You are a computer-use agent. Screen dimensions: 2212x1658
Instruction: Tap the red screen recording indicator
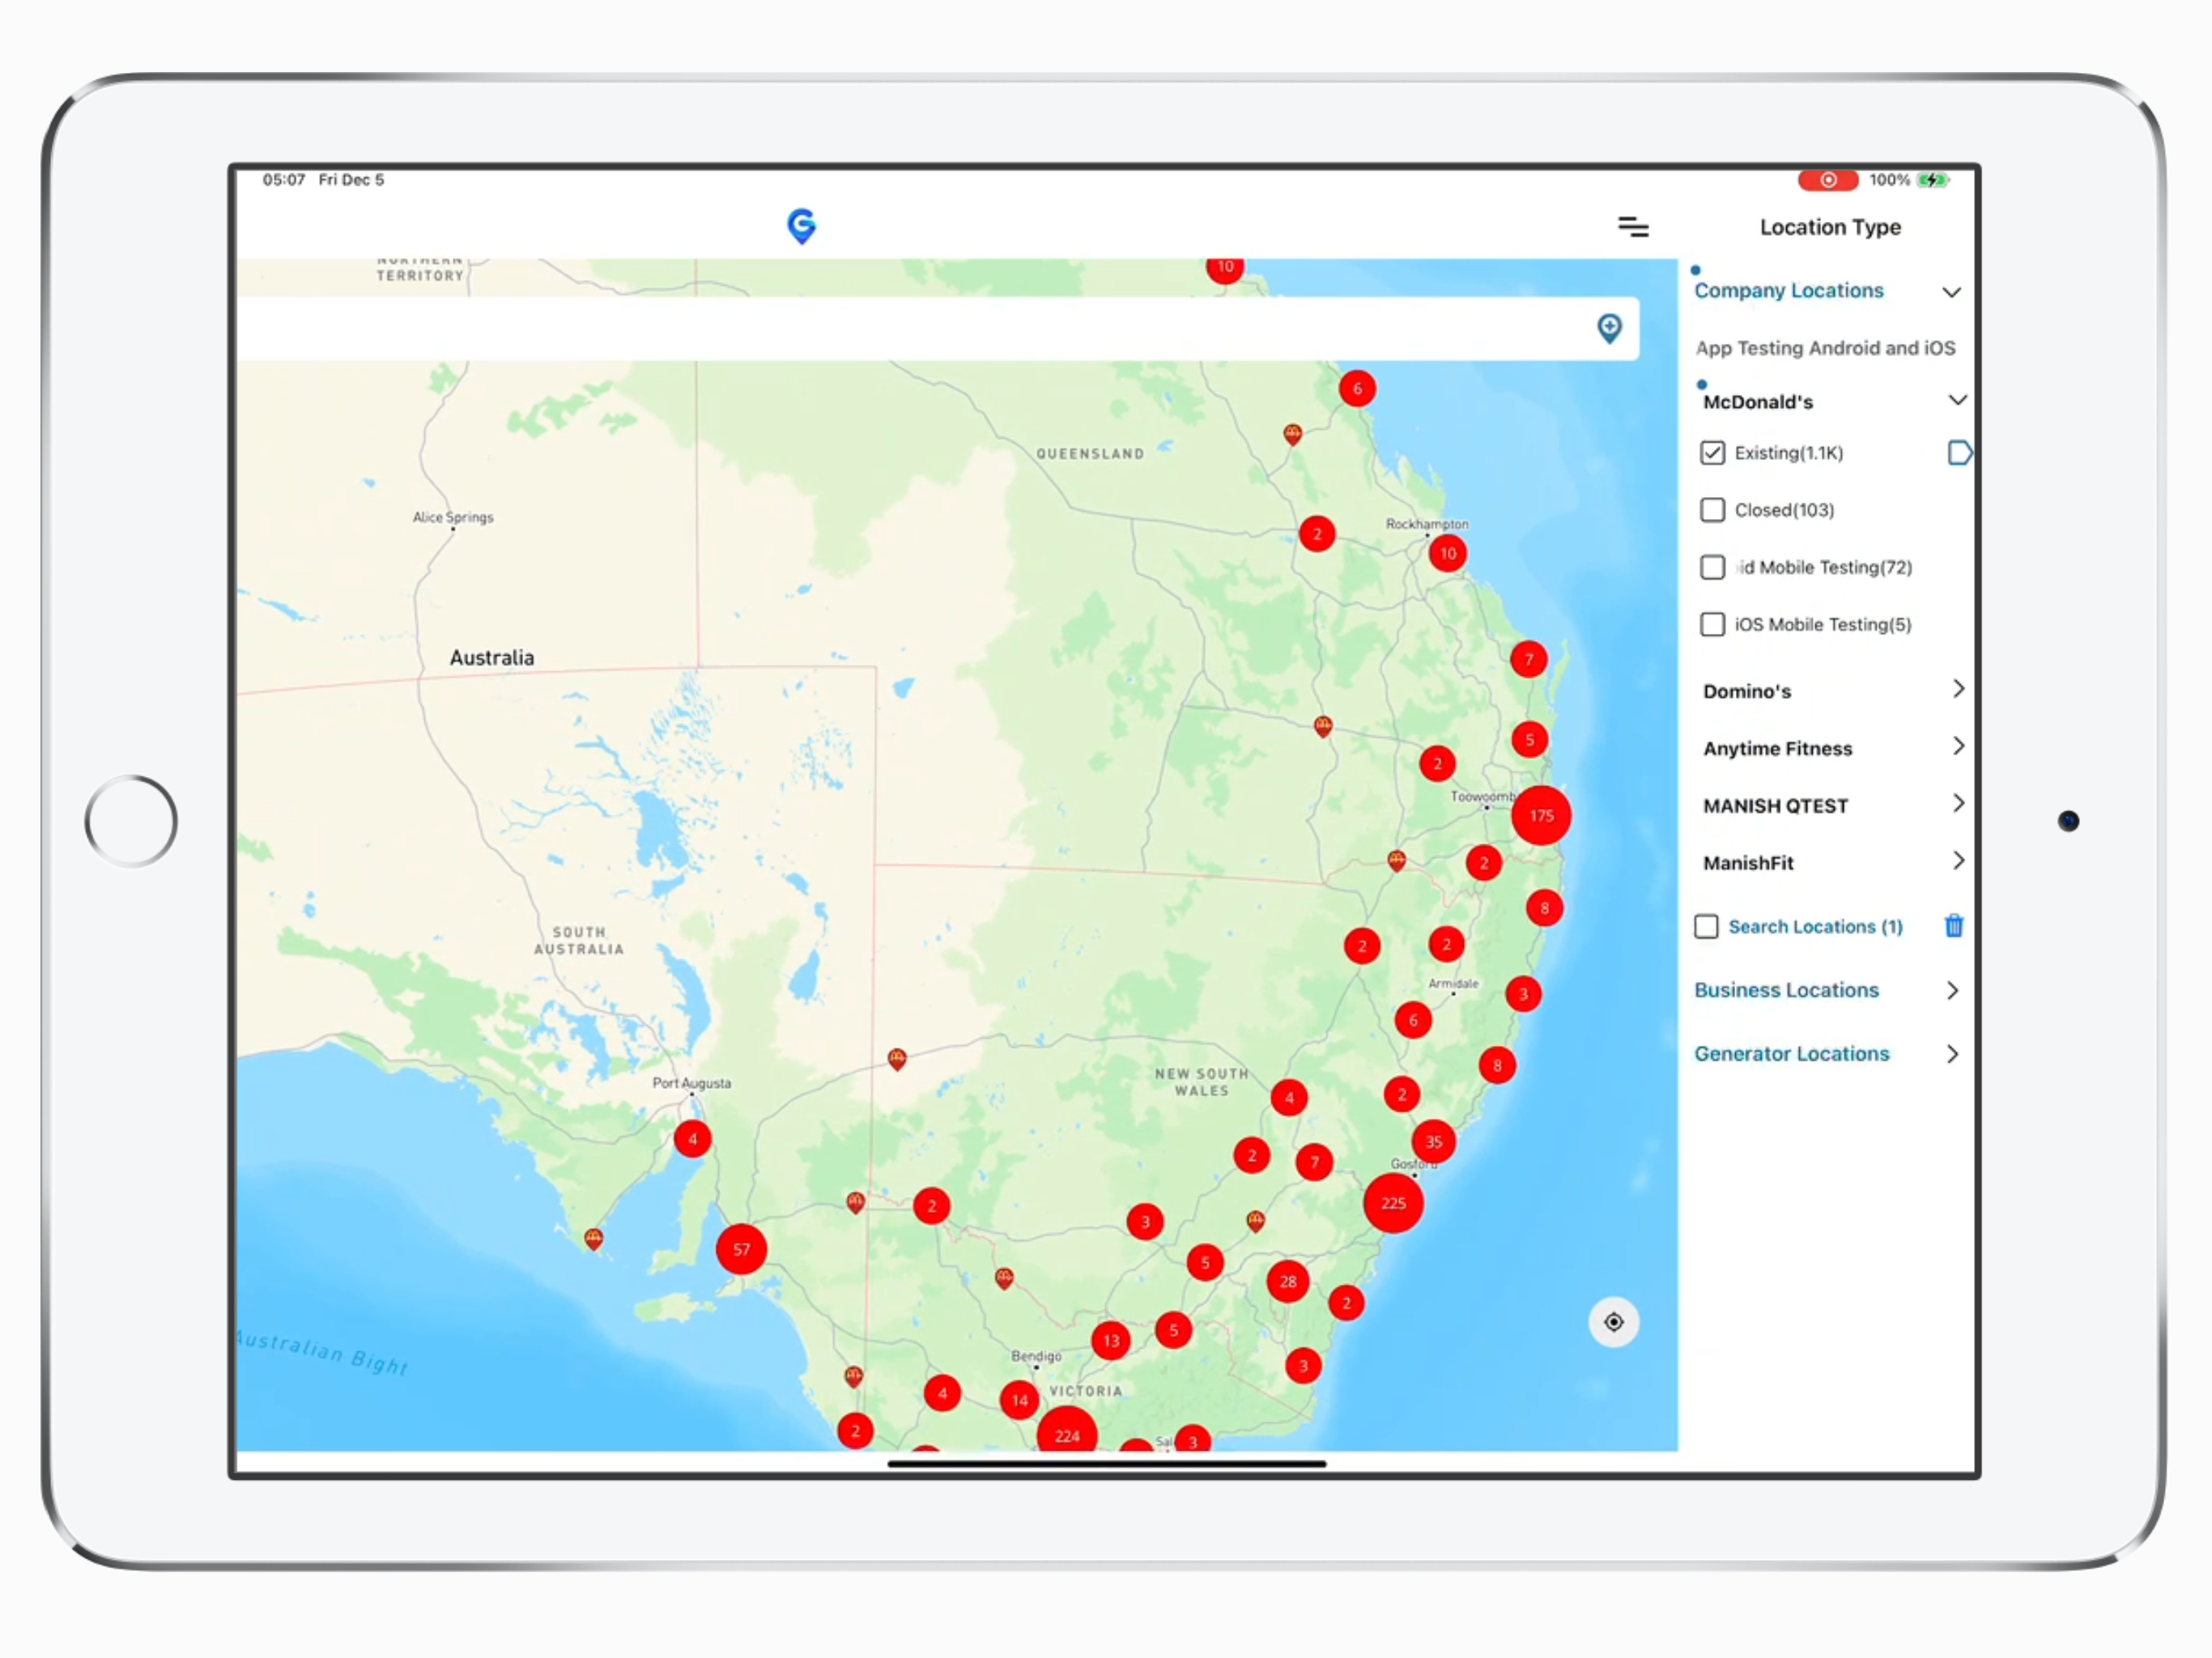[x=1827, y=180]
